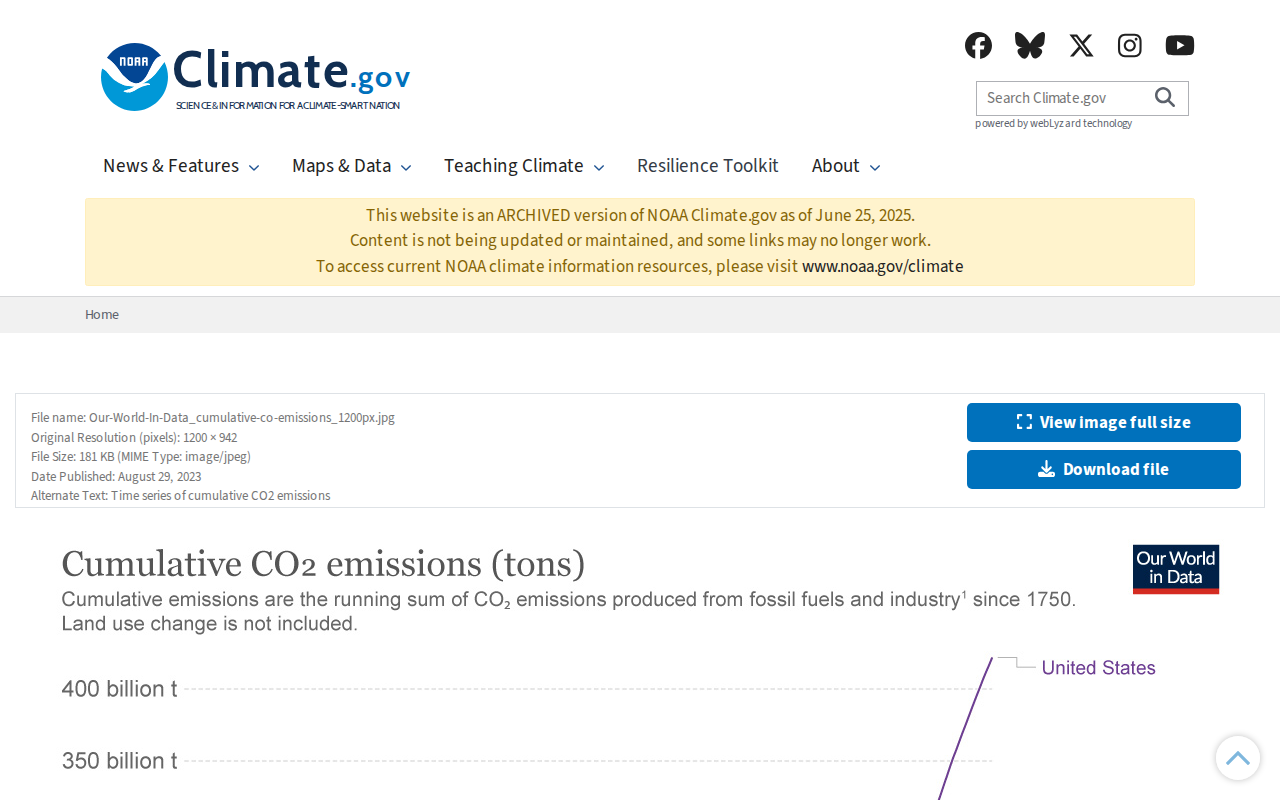Expand the Maps & Data menu

pos(351,165)
